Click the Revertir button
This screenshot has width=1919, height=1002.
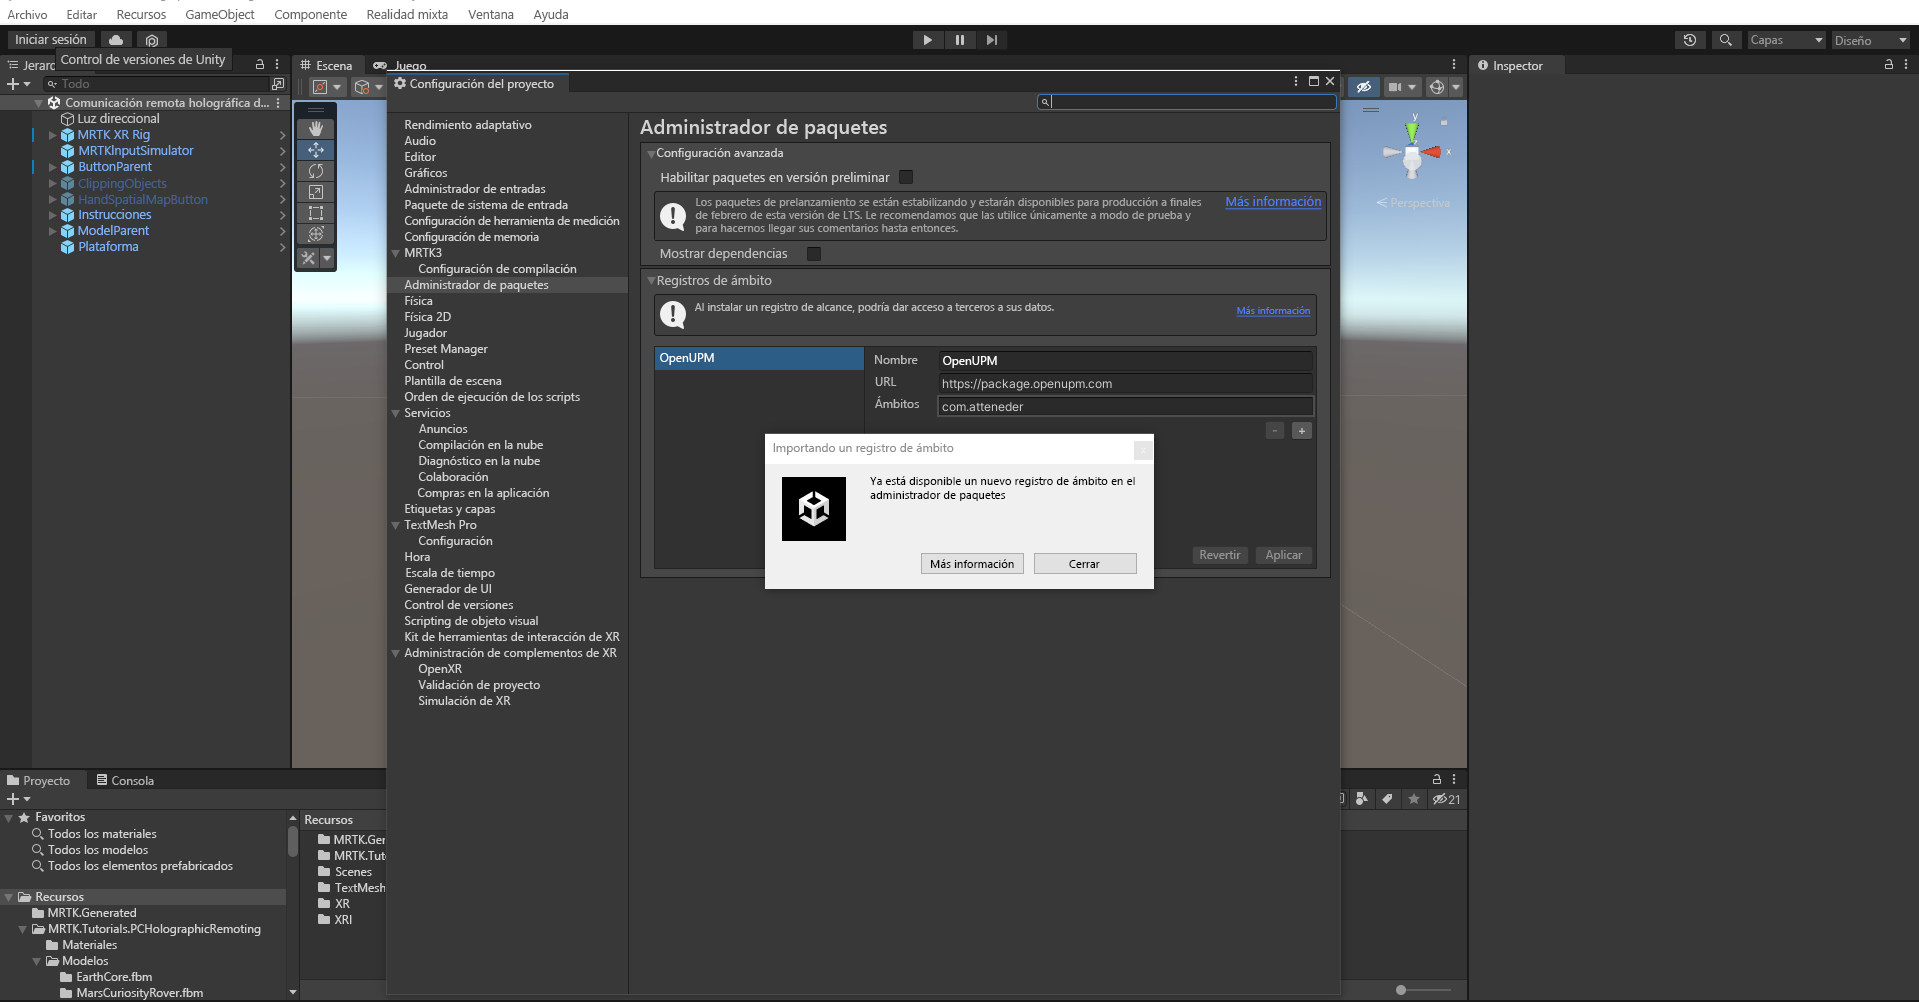coord(1220,555)
